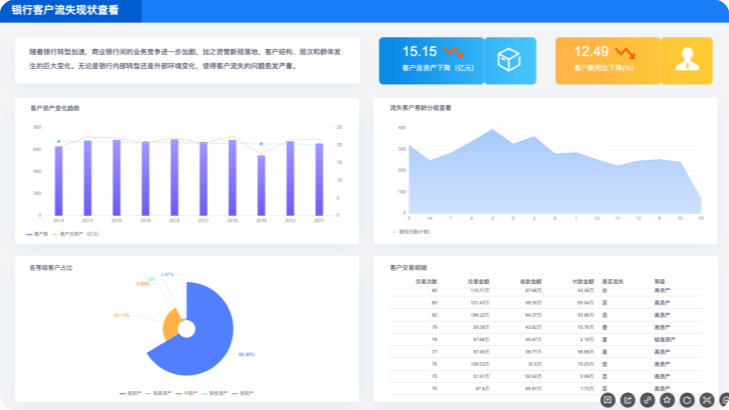This screenshot has height=410, width=729.
Task: Click the 是否流失 table column header
Action: 613,282
